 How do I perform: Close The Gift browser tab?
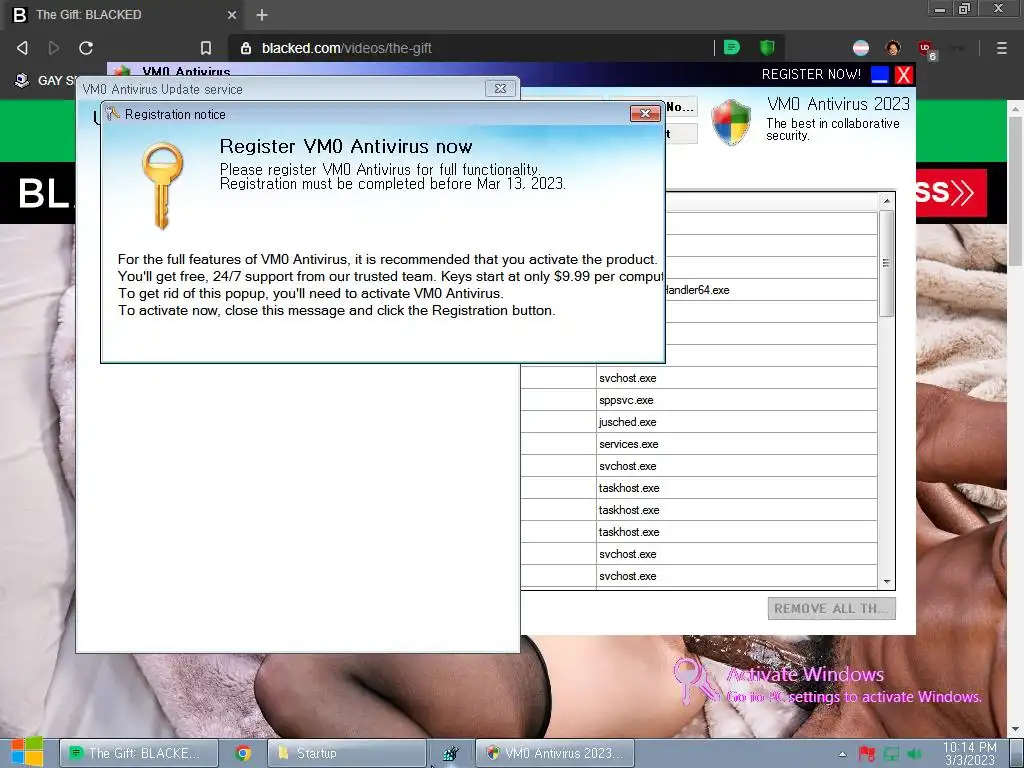pos(232,14)
